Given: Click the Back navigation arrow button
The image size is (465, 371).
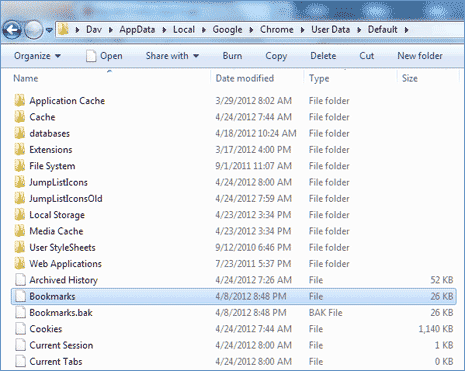Looking at the screenshot, I should [x=12, y=30].
